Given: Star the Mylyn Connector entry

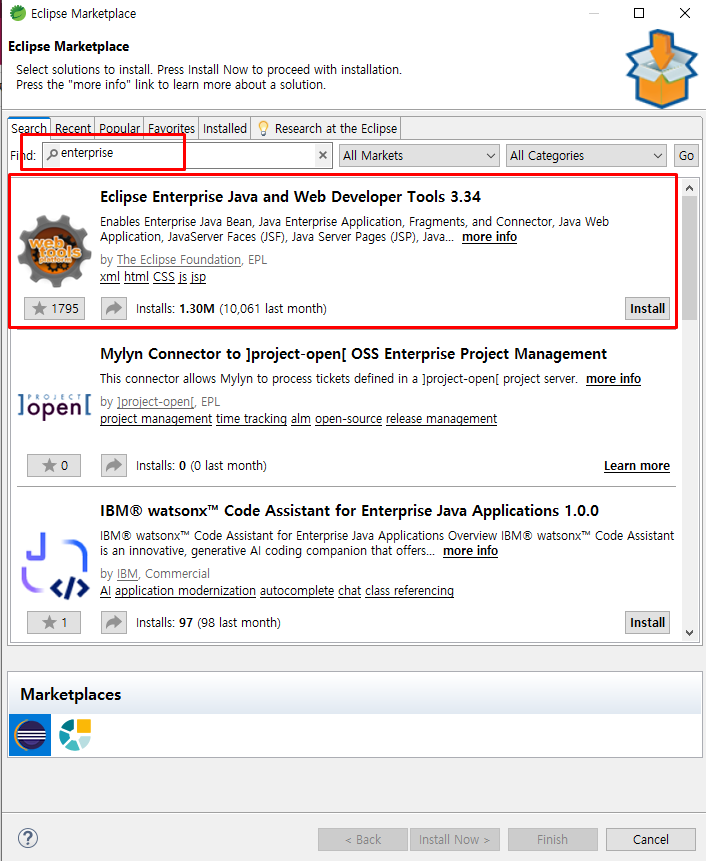Looking at the screenshot, I should pos(54,466).
